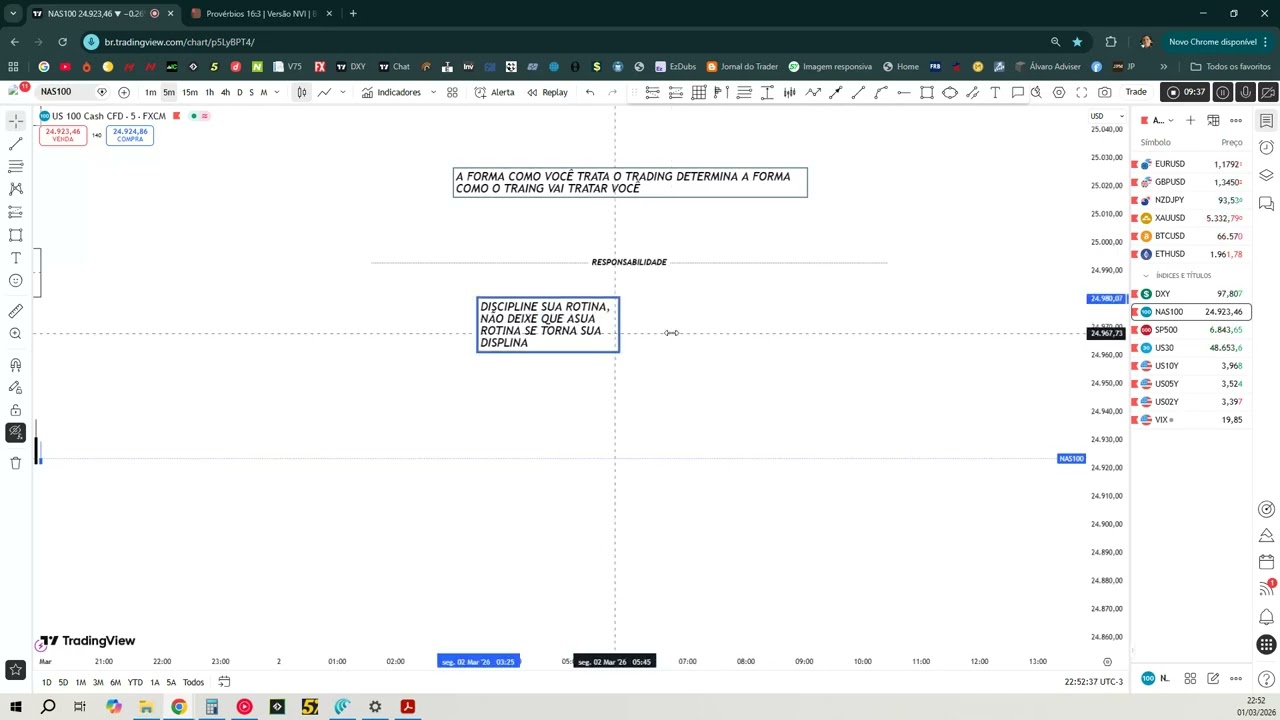Open the layout templates grid icon
Screen dimensions: 1280x720
tap(452, 92)
